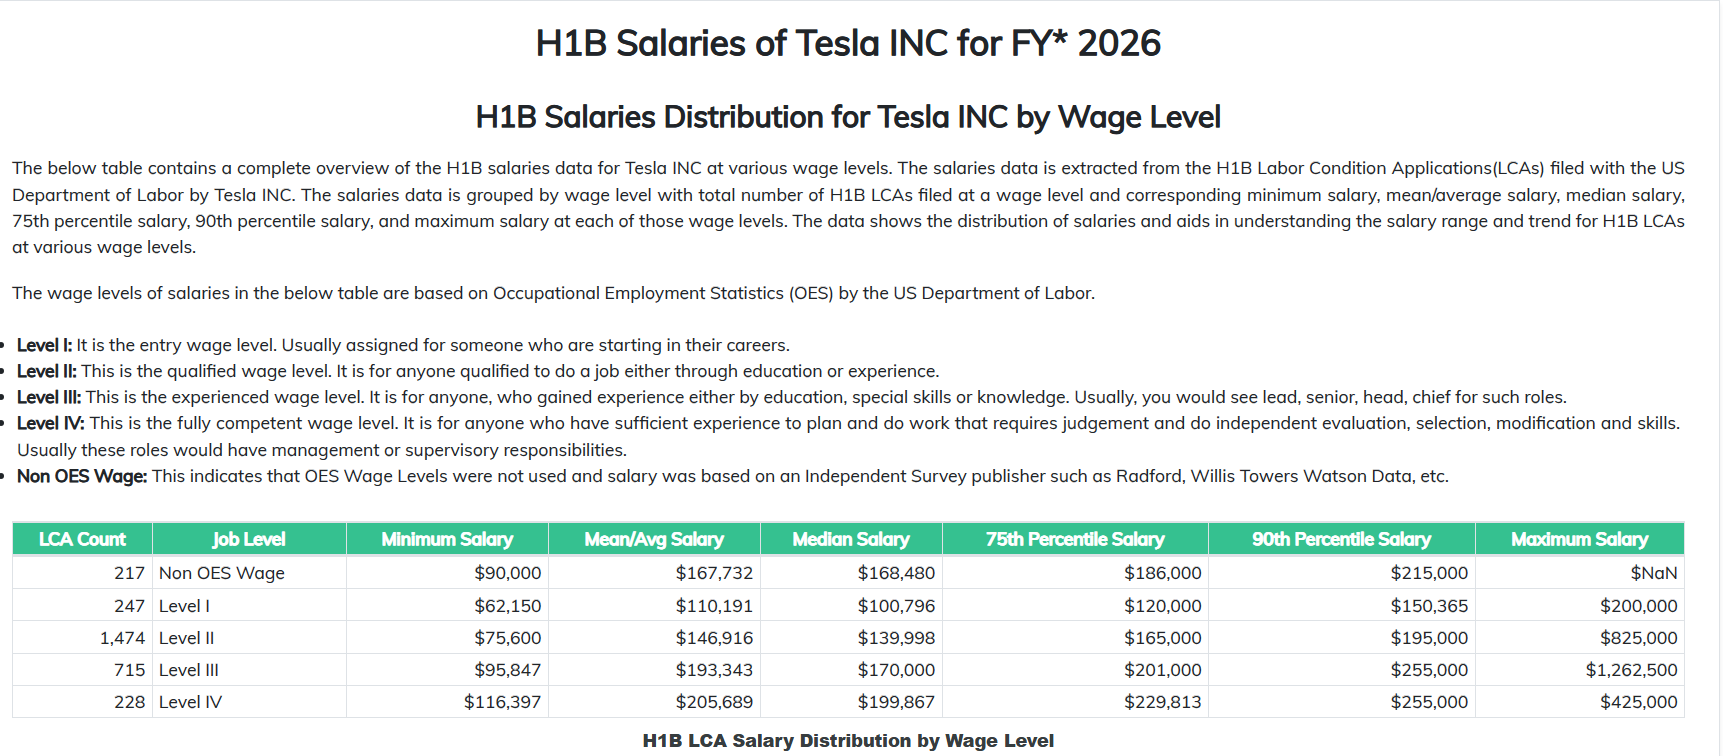Click the $NaN maximum salary cell
Viewport: 1723px width, 756px height.
pyautogui.click(x=1654, y=573)
